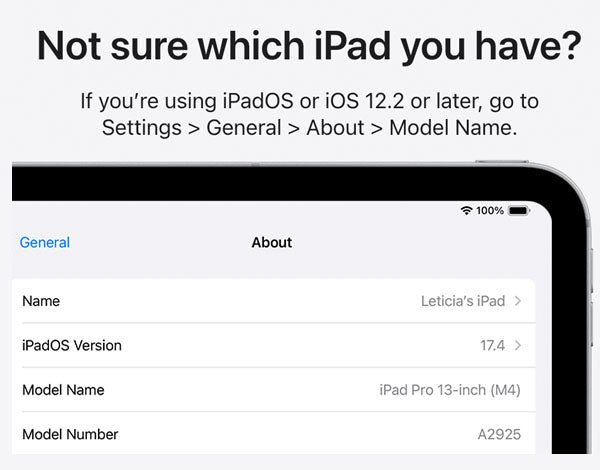Click the Wi-Fi status icon
Screen dimensions: 600x470
click(466, 211)
